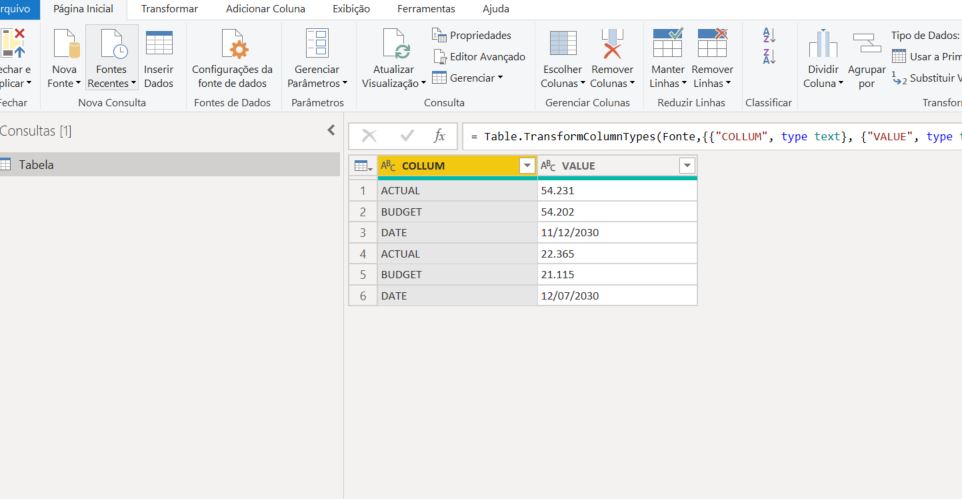Click the cell with value 54.231
962x499 pixels.
[x=617, y=191]
